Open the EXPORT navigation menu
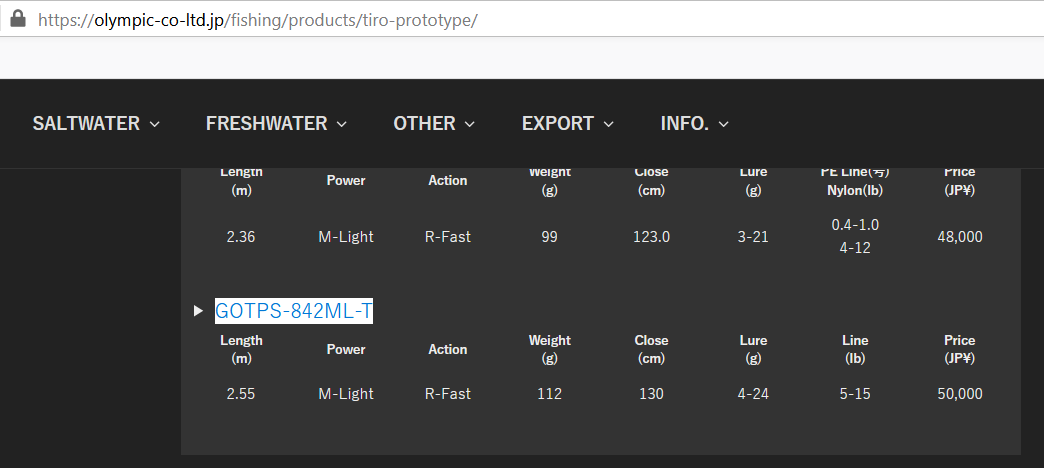The width and height of the screenshot is (1044, 468). (x=557, y=124)
